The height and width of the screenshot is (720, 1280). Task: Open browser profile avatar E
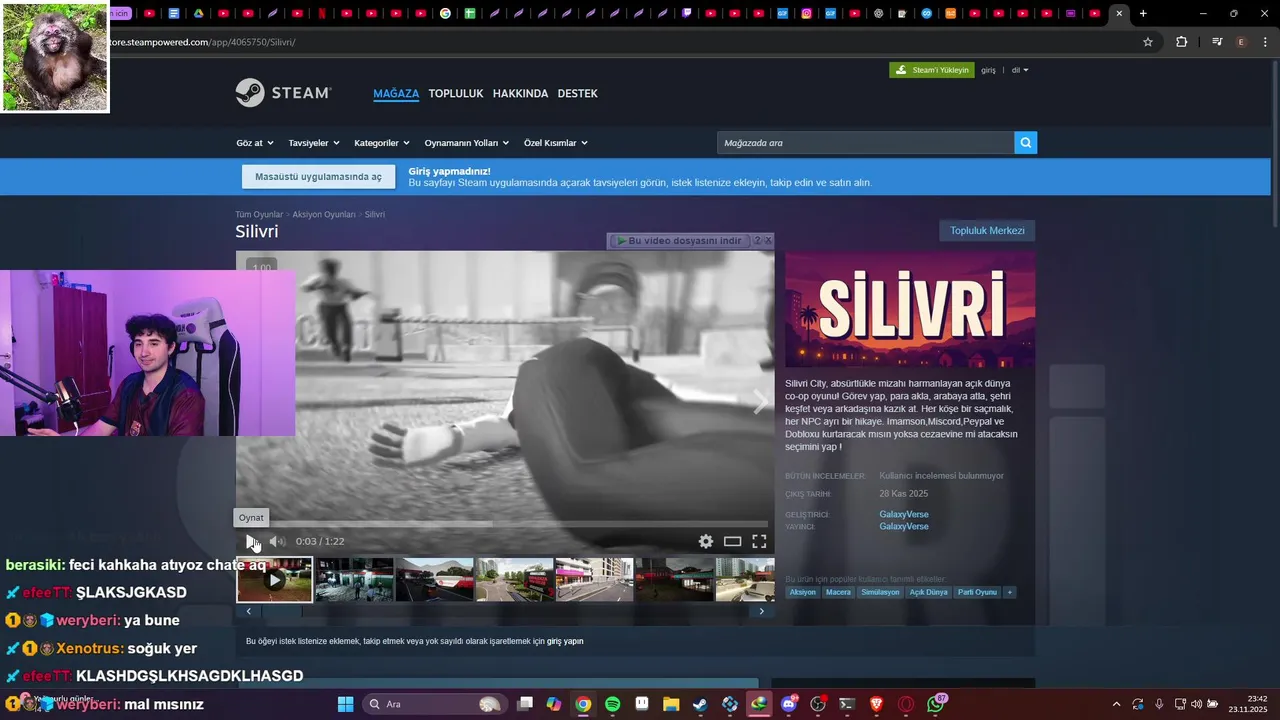click(x=1242, y=42)
